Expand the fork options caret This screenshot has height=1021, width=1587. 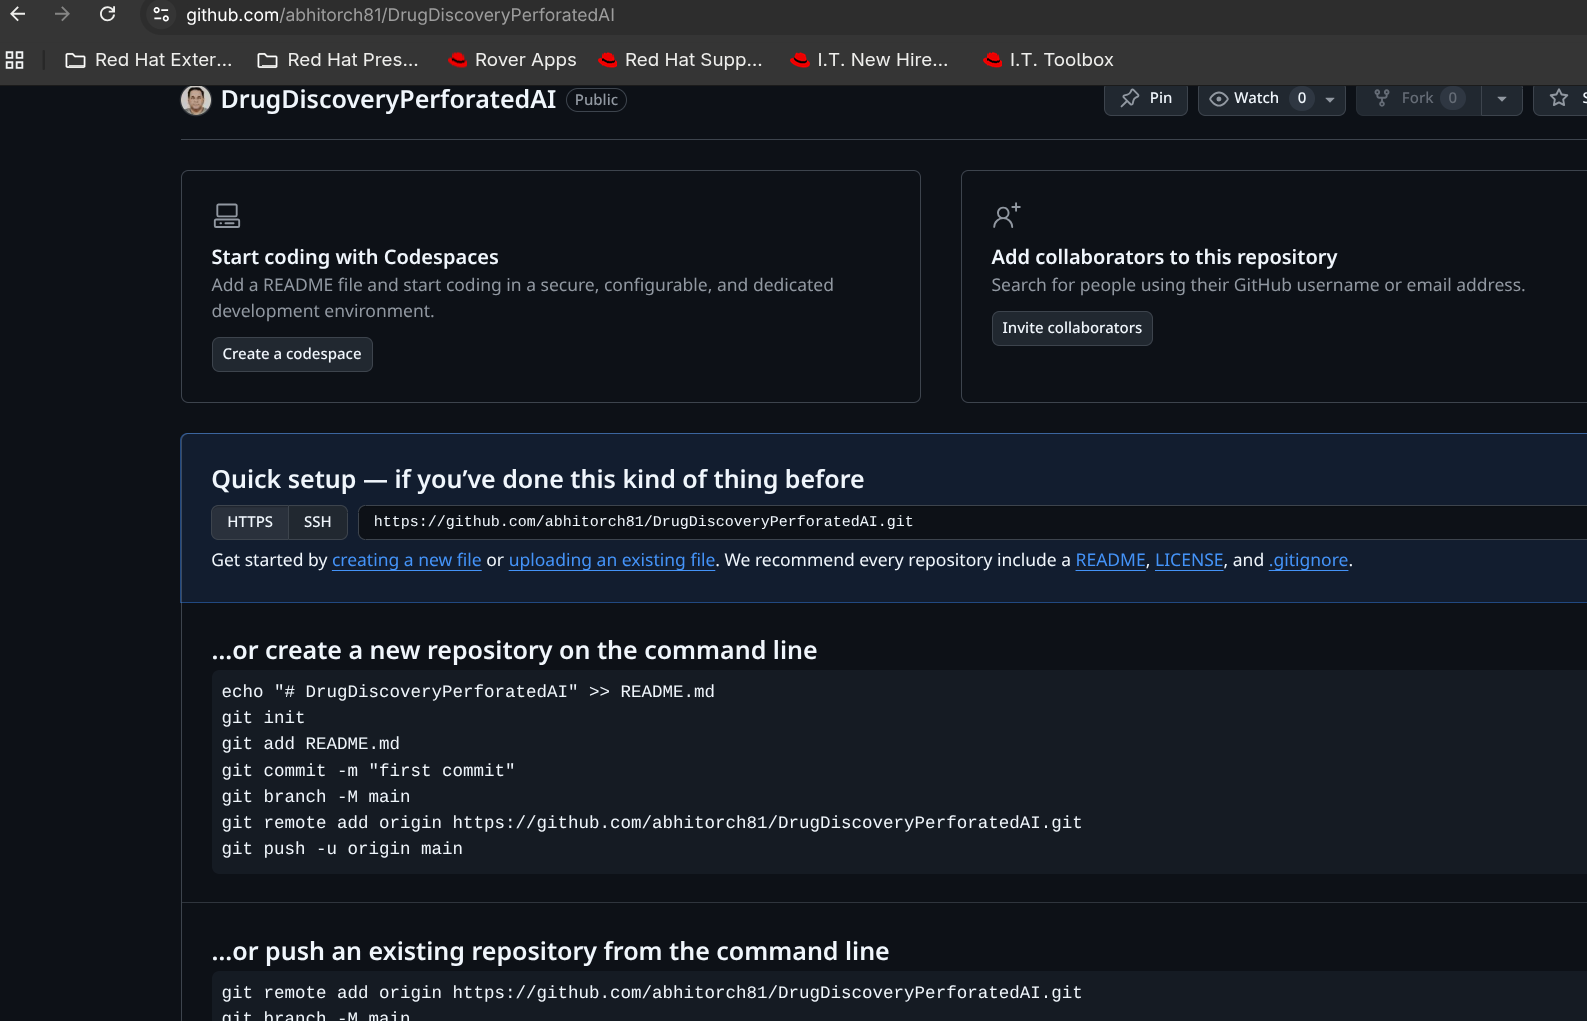pos(1502,98)
